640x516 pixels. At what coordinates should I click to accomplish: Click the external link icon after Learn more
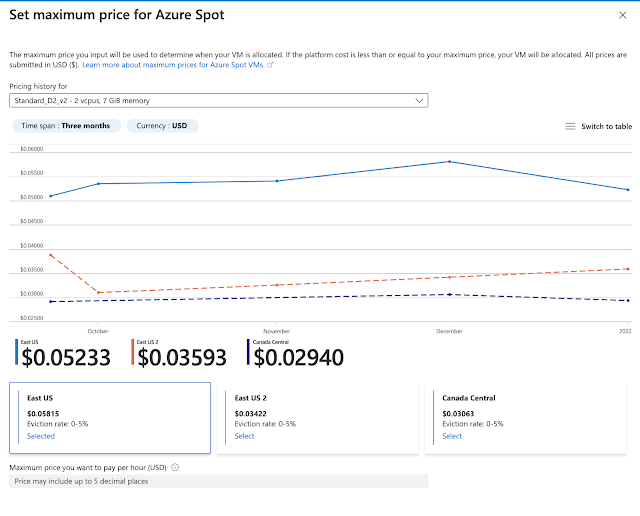[269, 64]
